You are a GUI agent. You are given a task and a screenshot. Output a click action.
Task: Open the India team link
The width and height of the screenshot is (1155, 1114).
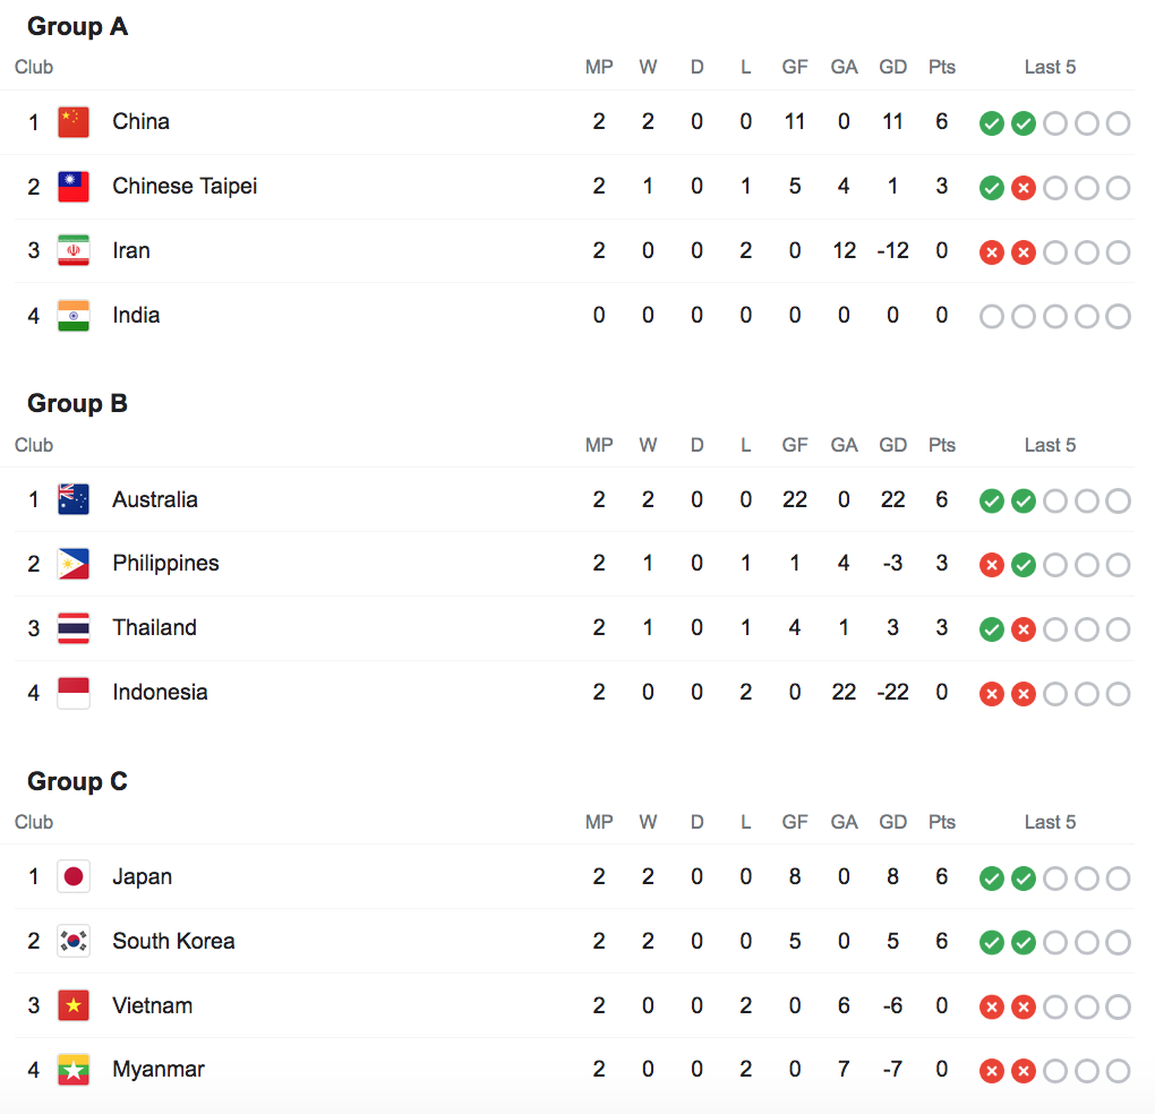[136, 315]
